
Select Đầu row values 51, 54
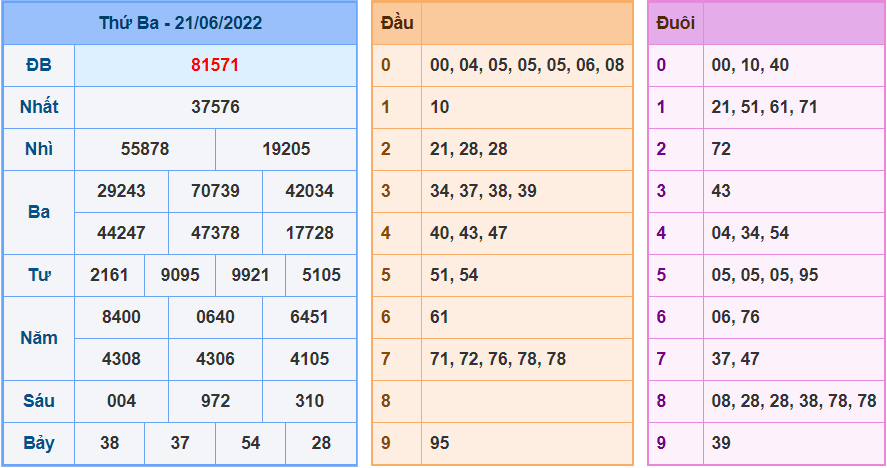tap(454, 275)
